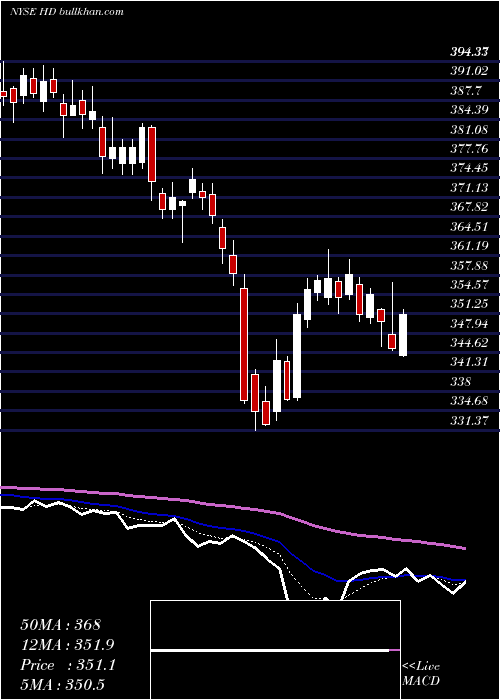Screen dimensions: 500x700
Task: Click the Price : 351.1 readout
Action: pyautogui.click(x=68, y=665)
